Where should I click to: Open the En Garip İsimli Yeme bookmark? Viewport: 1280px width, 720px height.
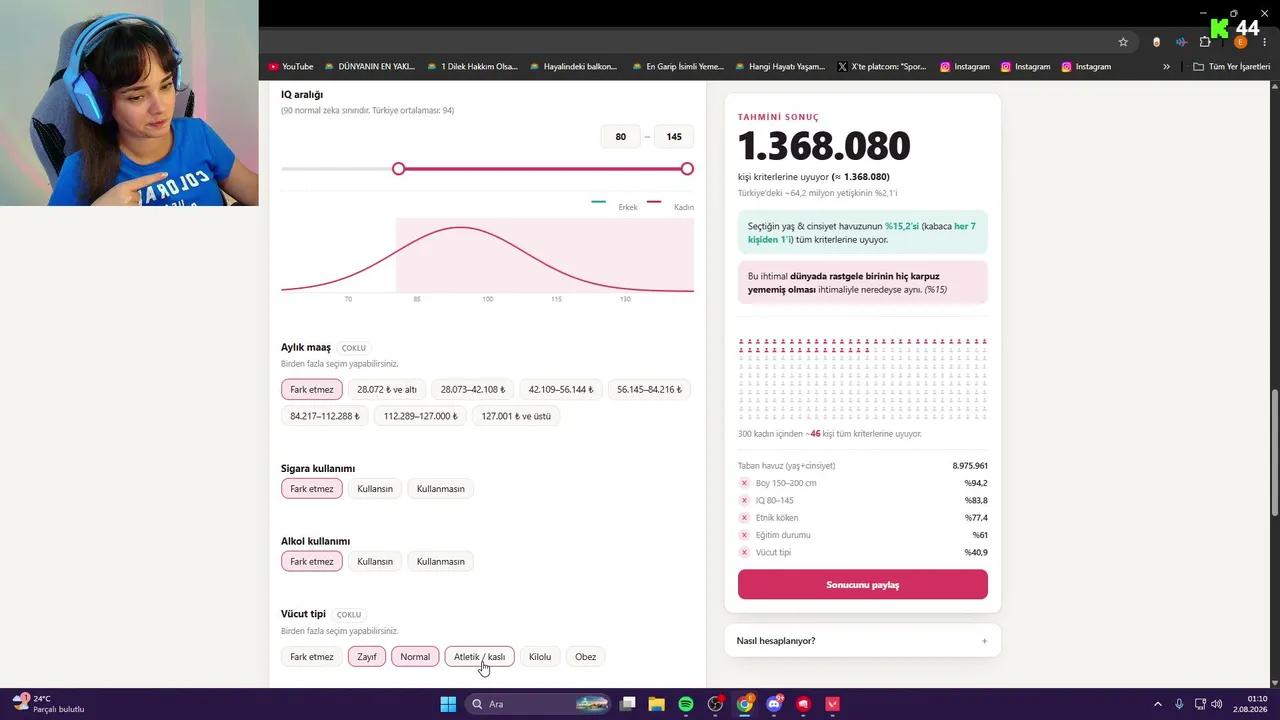coord(678,67)
